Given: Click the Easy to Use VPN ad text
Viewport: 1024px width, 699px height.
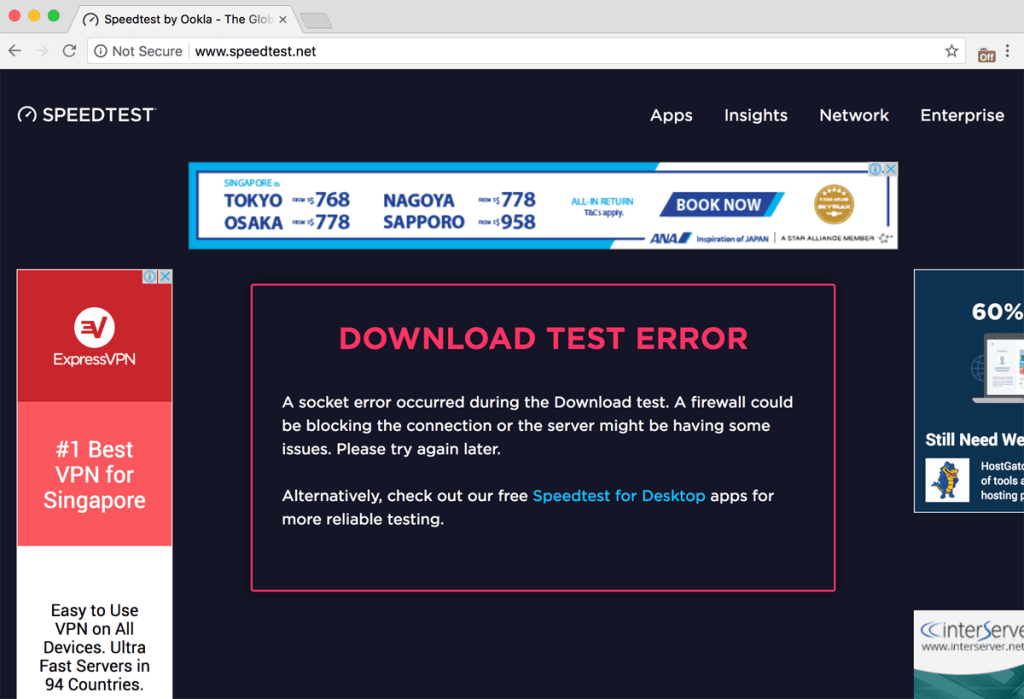Looking at the screenshot, I should 95,647.
